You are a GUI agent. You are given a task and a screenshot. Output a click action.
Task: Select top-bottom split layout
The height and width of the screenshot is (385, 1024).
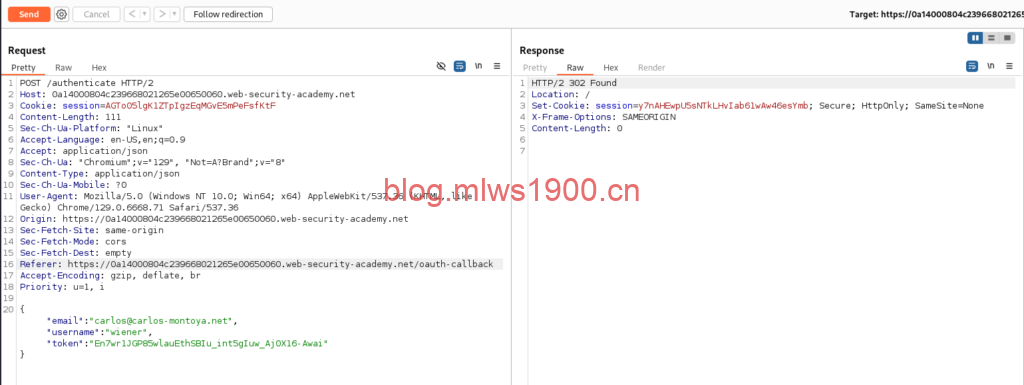(x=991, y=38)
